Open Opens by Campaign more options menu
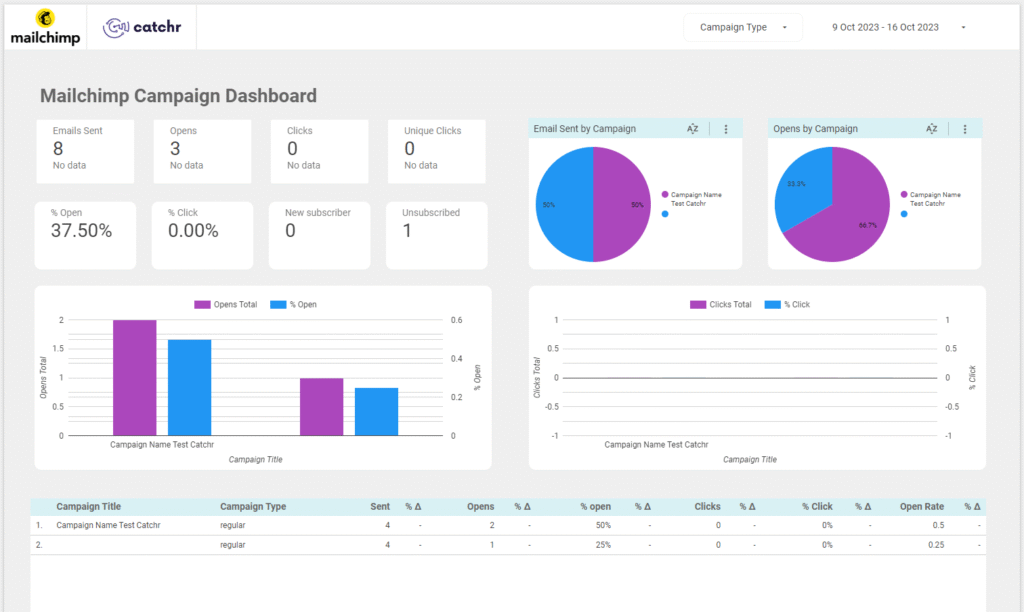The height and width of the screenshot is (612, 1024). point(965,129)
